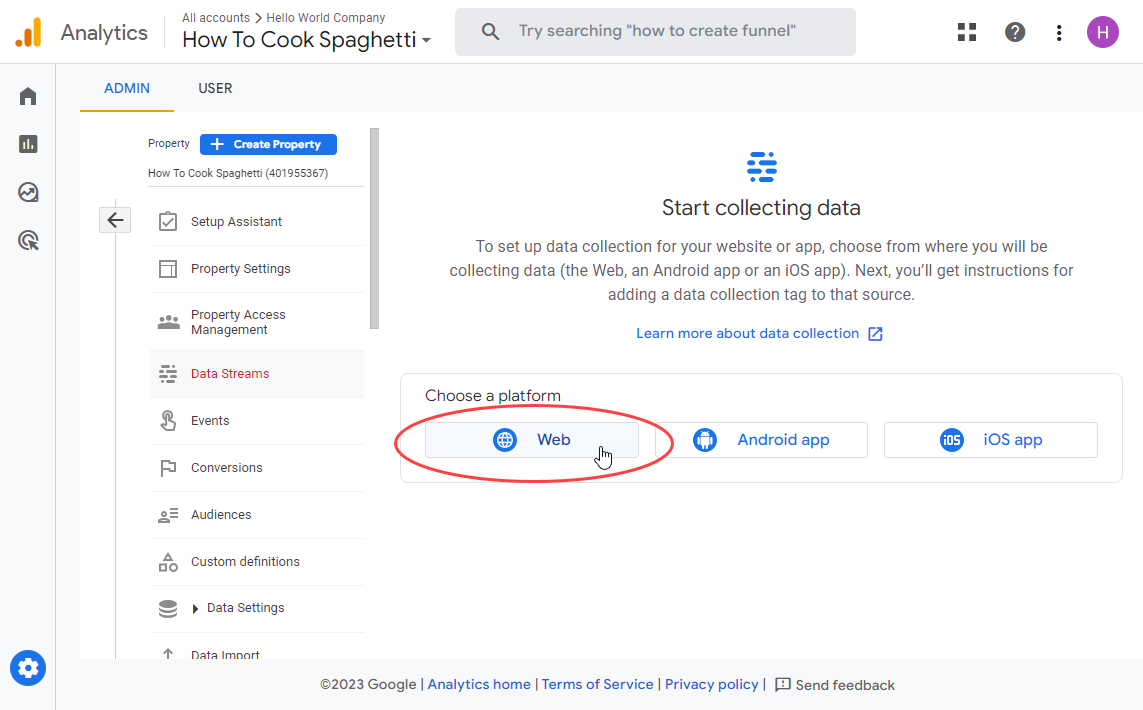The width and height of the screenshot is (1143, 710).
Task: Select the ADMIN tab
Action: tap(127, 88)
